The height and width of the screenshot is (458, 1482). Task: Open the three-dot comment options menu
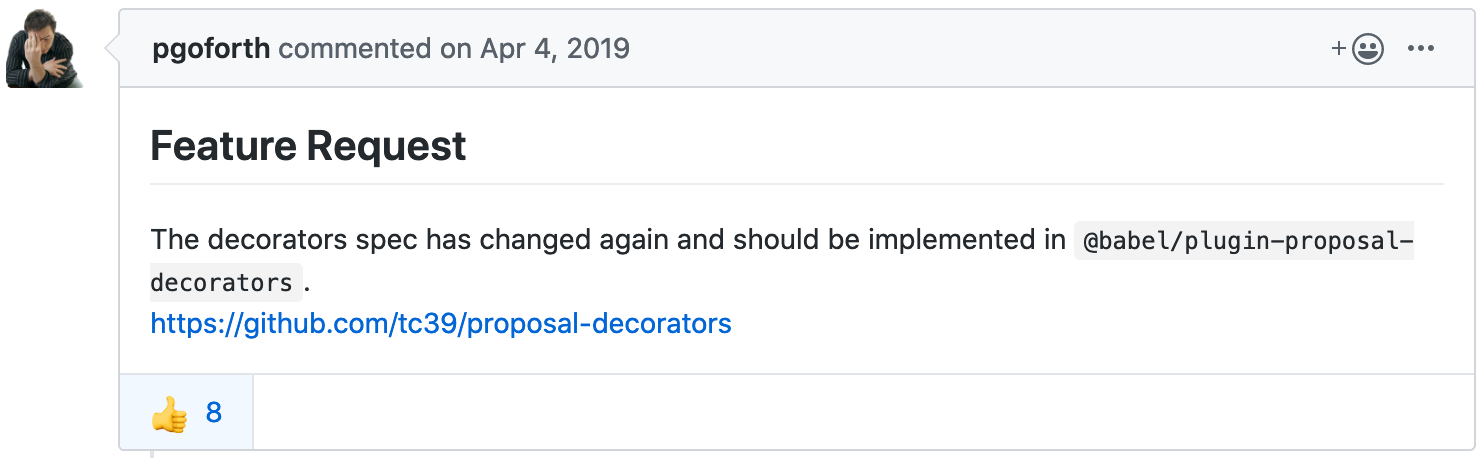pyautogui.click(x=1420, y=49)
